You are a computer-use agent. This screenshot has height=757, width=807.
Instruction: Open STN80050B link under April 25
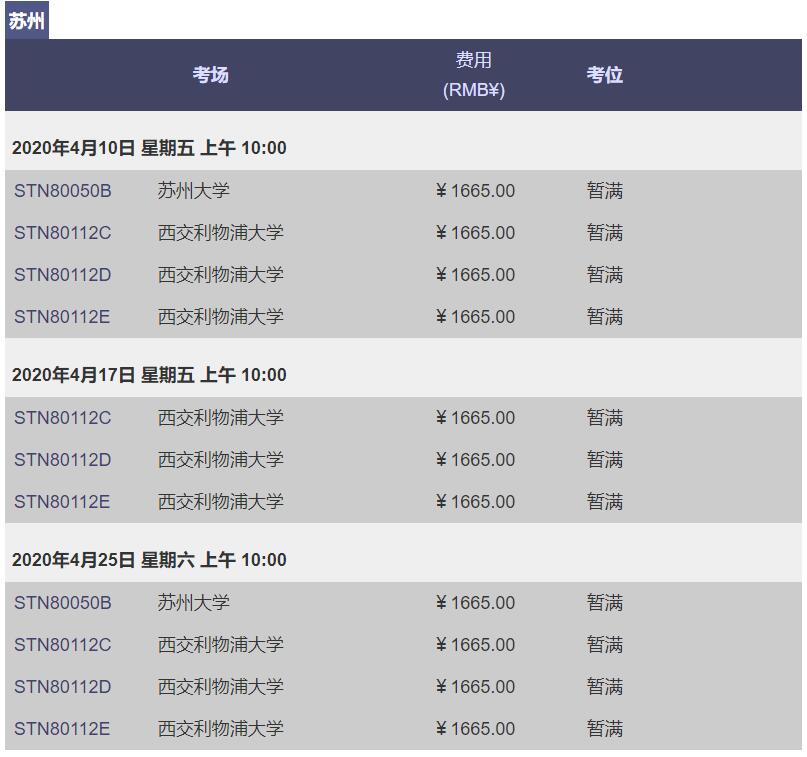coord(63,603)
